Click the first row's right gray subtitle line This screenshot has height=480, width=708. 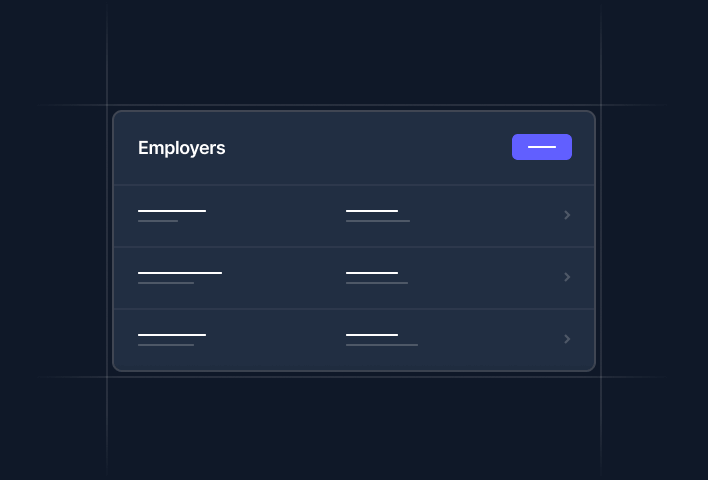tap(378, 221)
